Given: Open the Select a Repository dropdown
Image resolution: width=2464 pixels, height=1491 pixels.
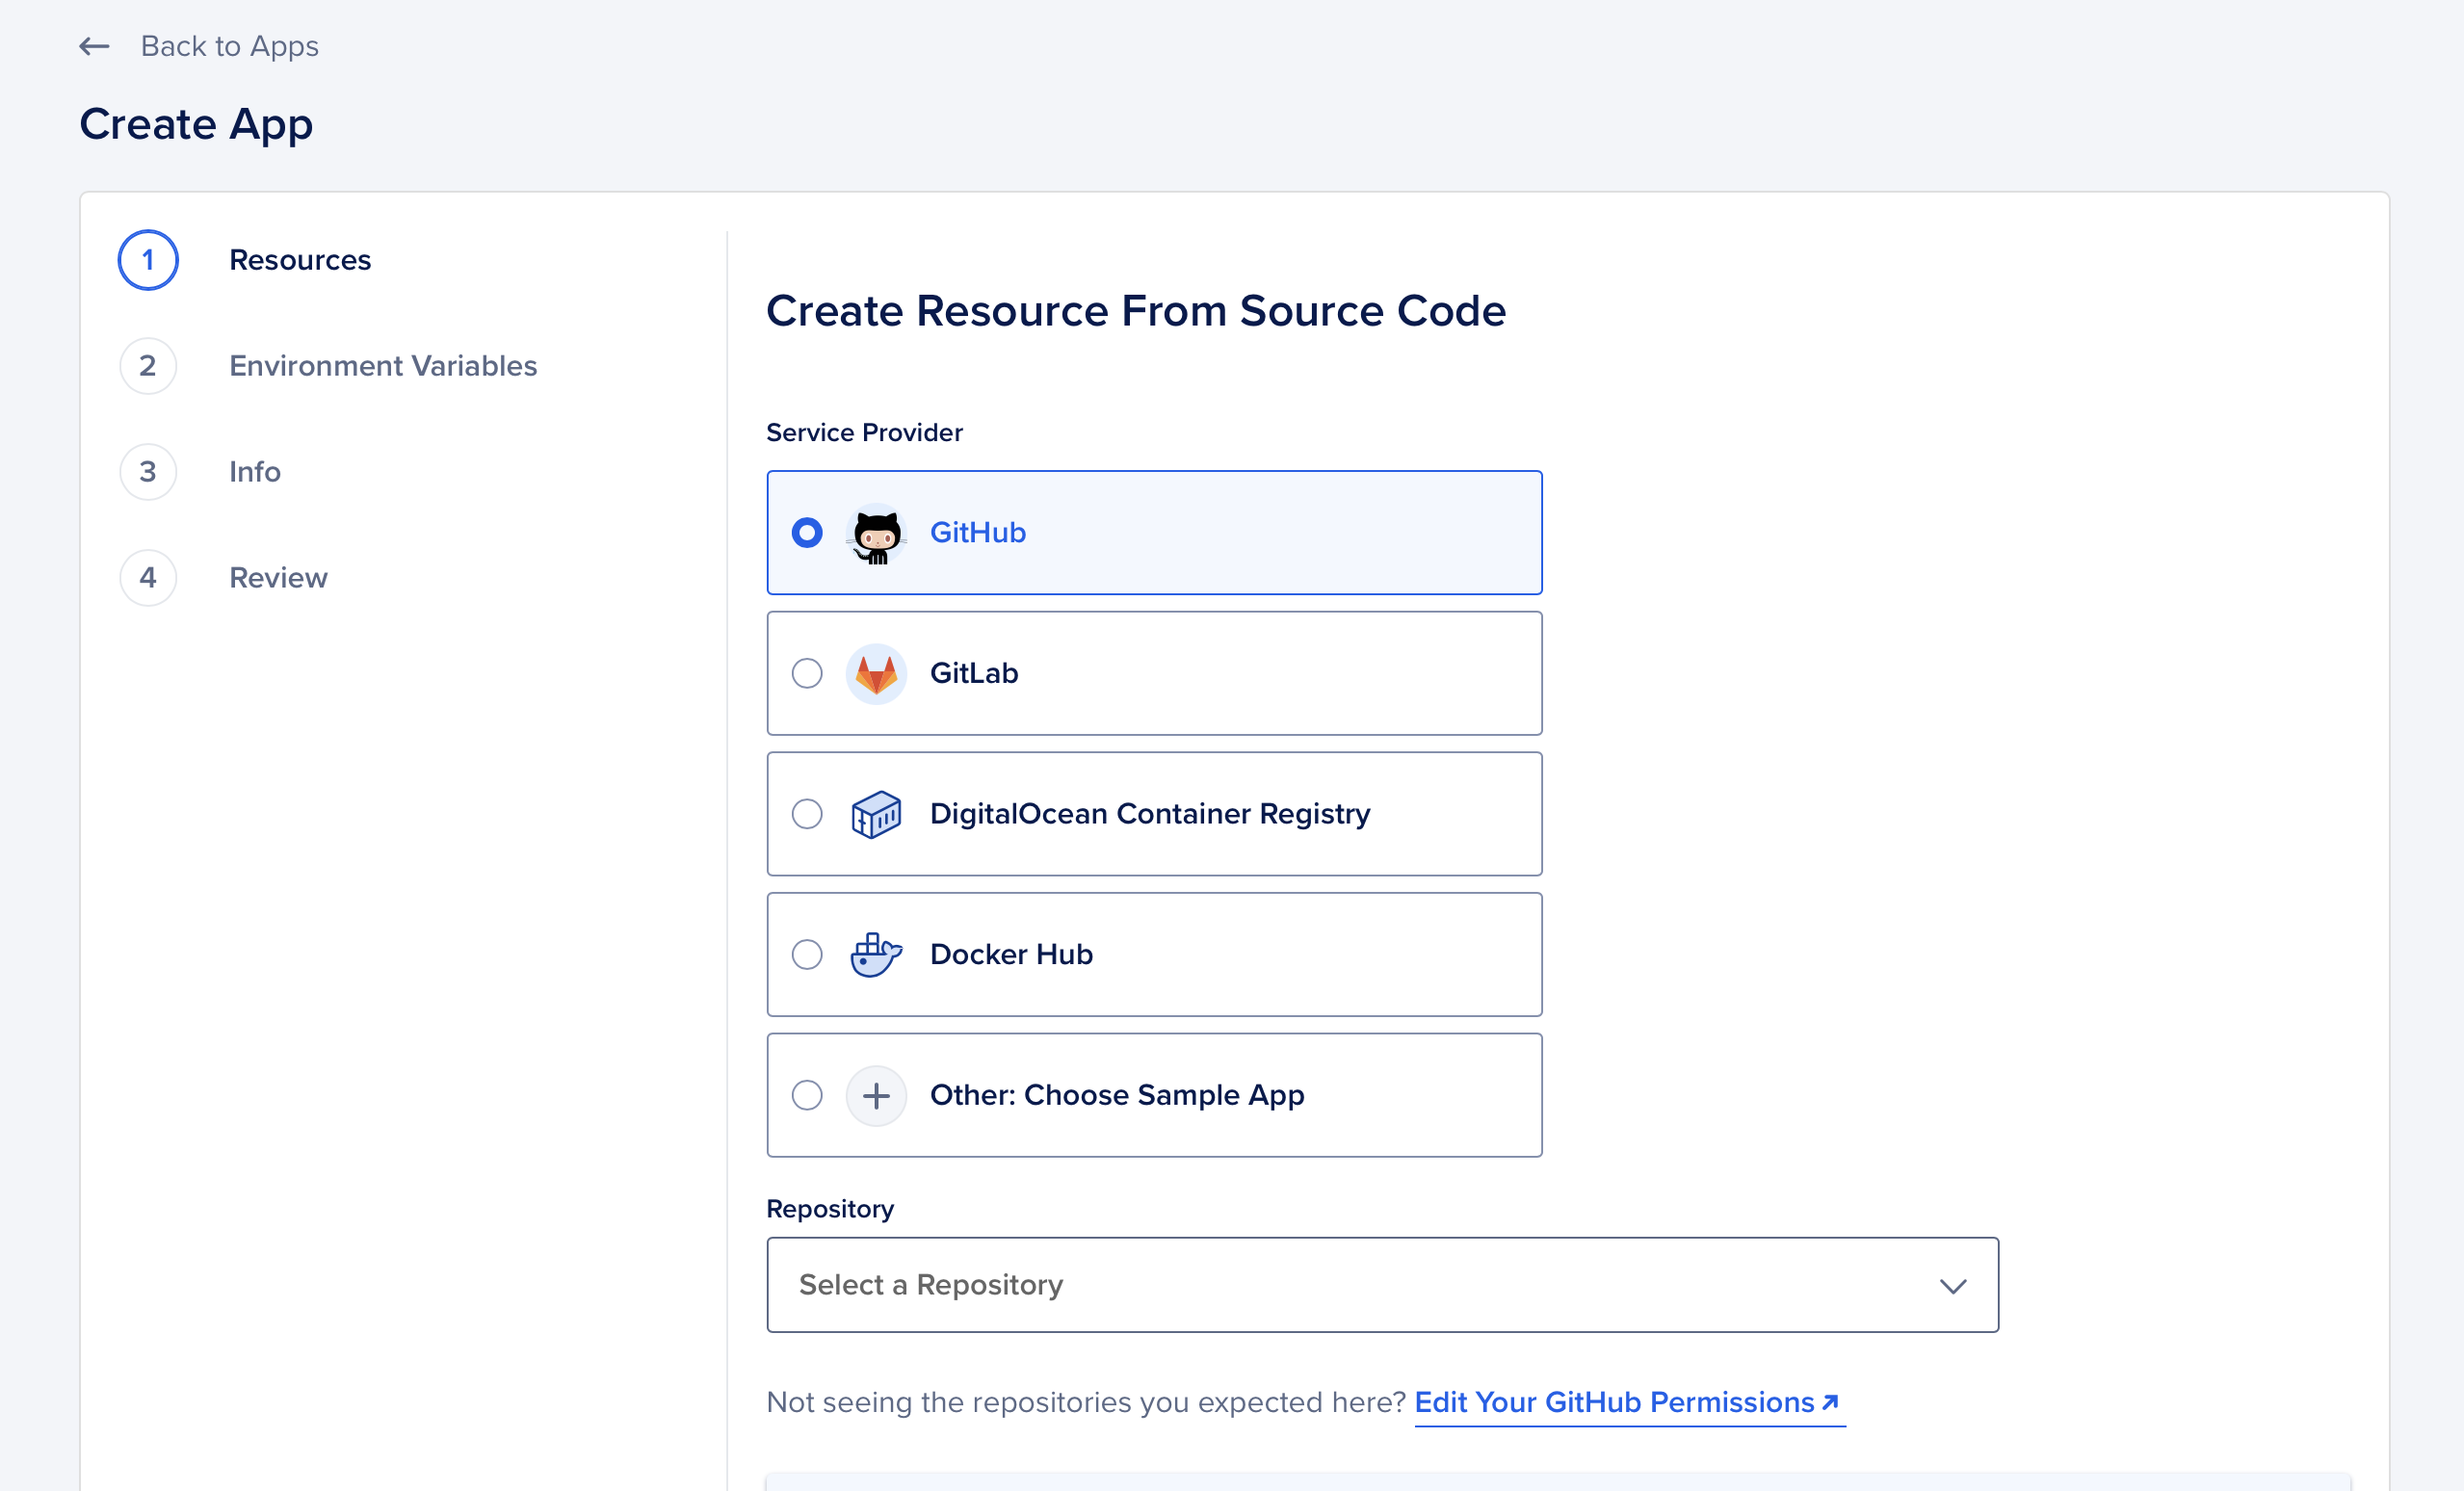Looking at the screenshot, I should [1382, 1285].
